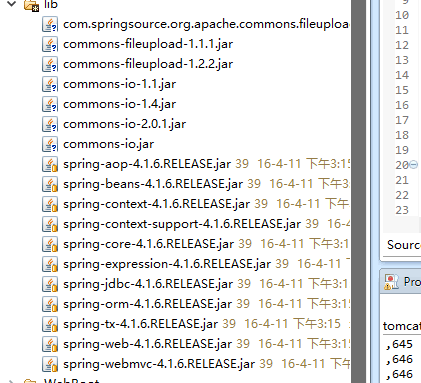Select spring-webmvc-4.1.6.RELEASE.jar file name
The height and width of the screenshot is (383, 421).
click(159, 364)
